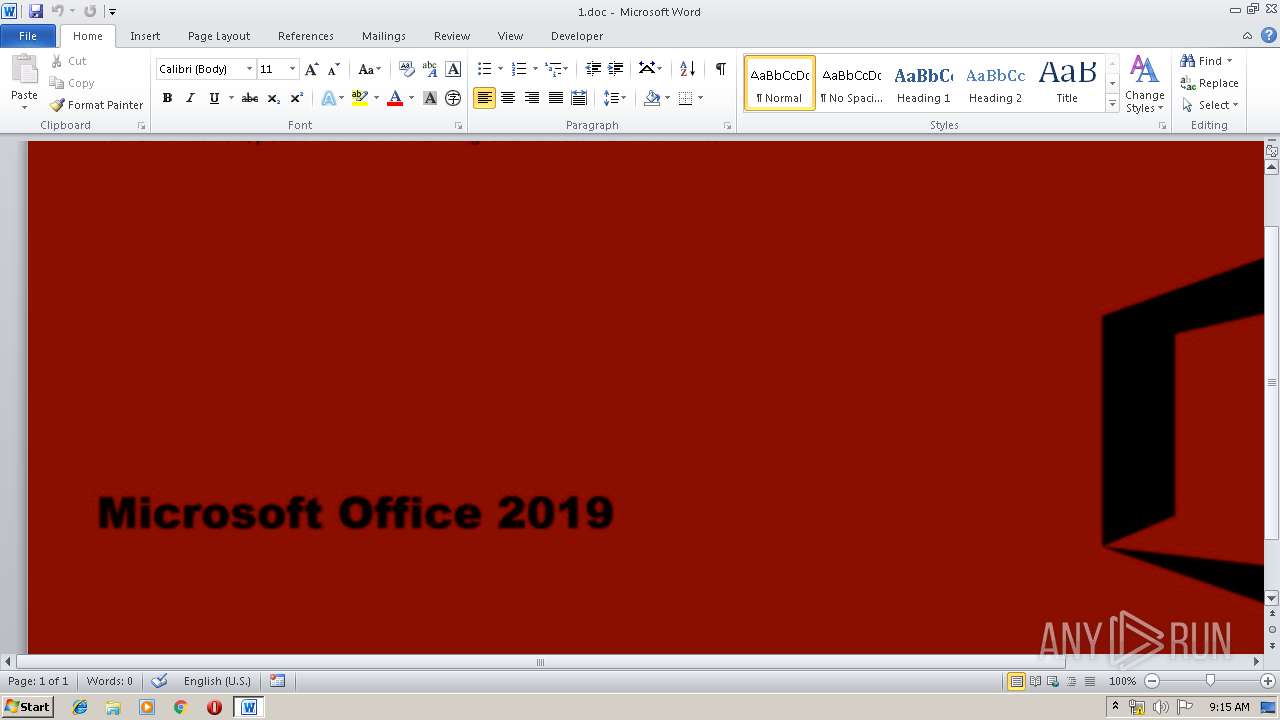Open Opera from the taskbar
This screenshot has width=1280, height=720.
click(214, 707)
